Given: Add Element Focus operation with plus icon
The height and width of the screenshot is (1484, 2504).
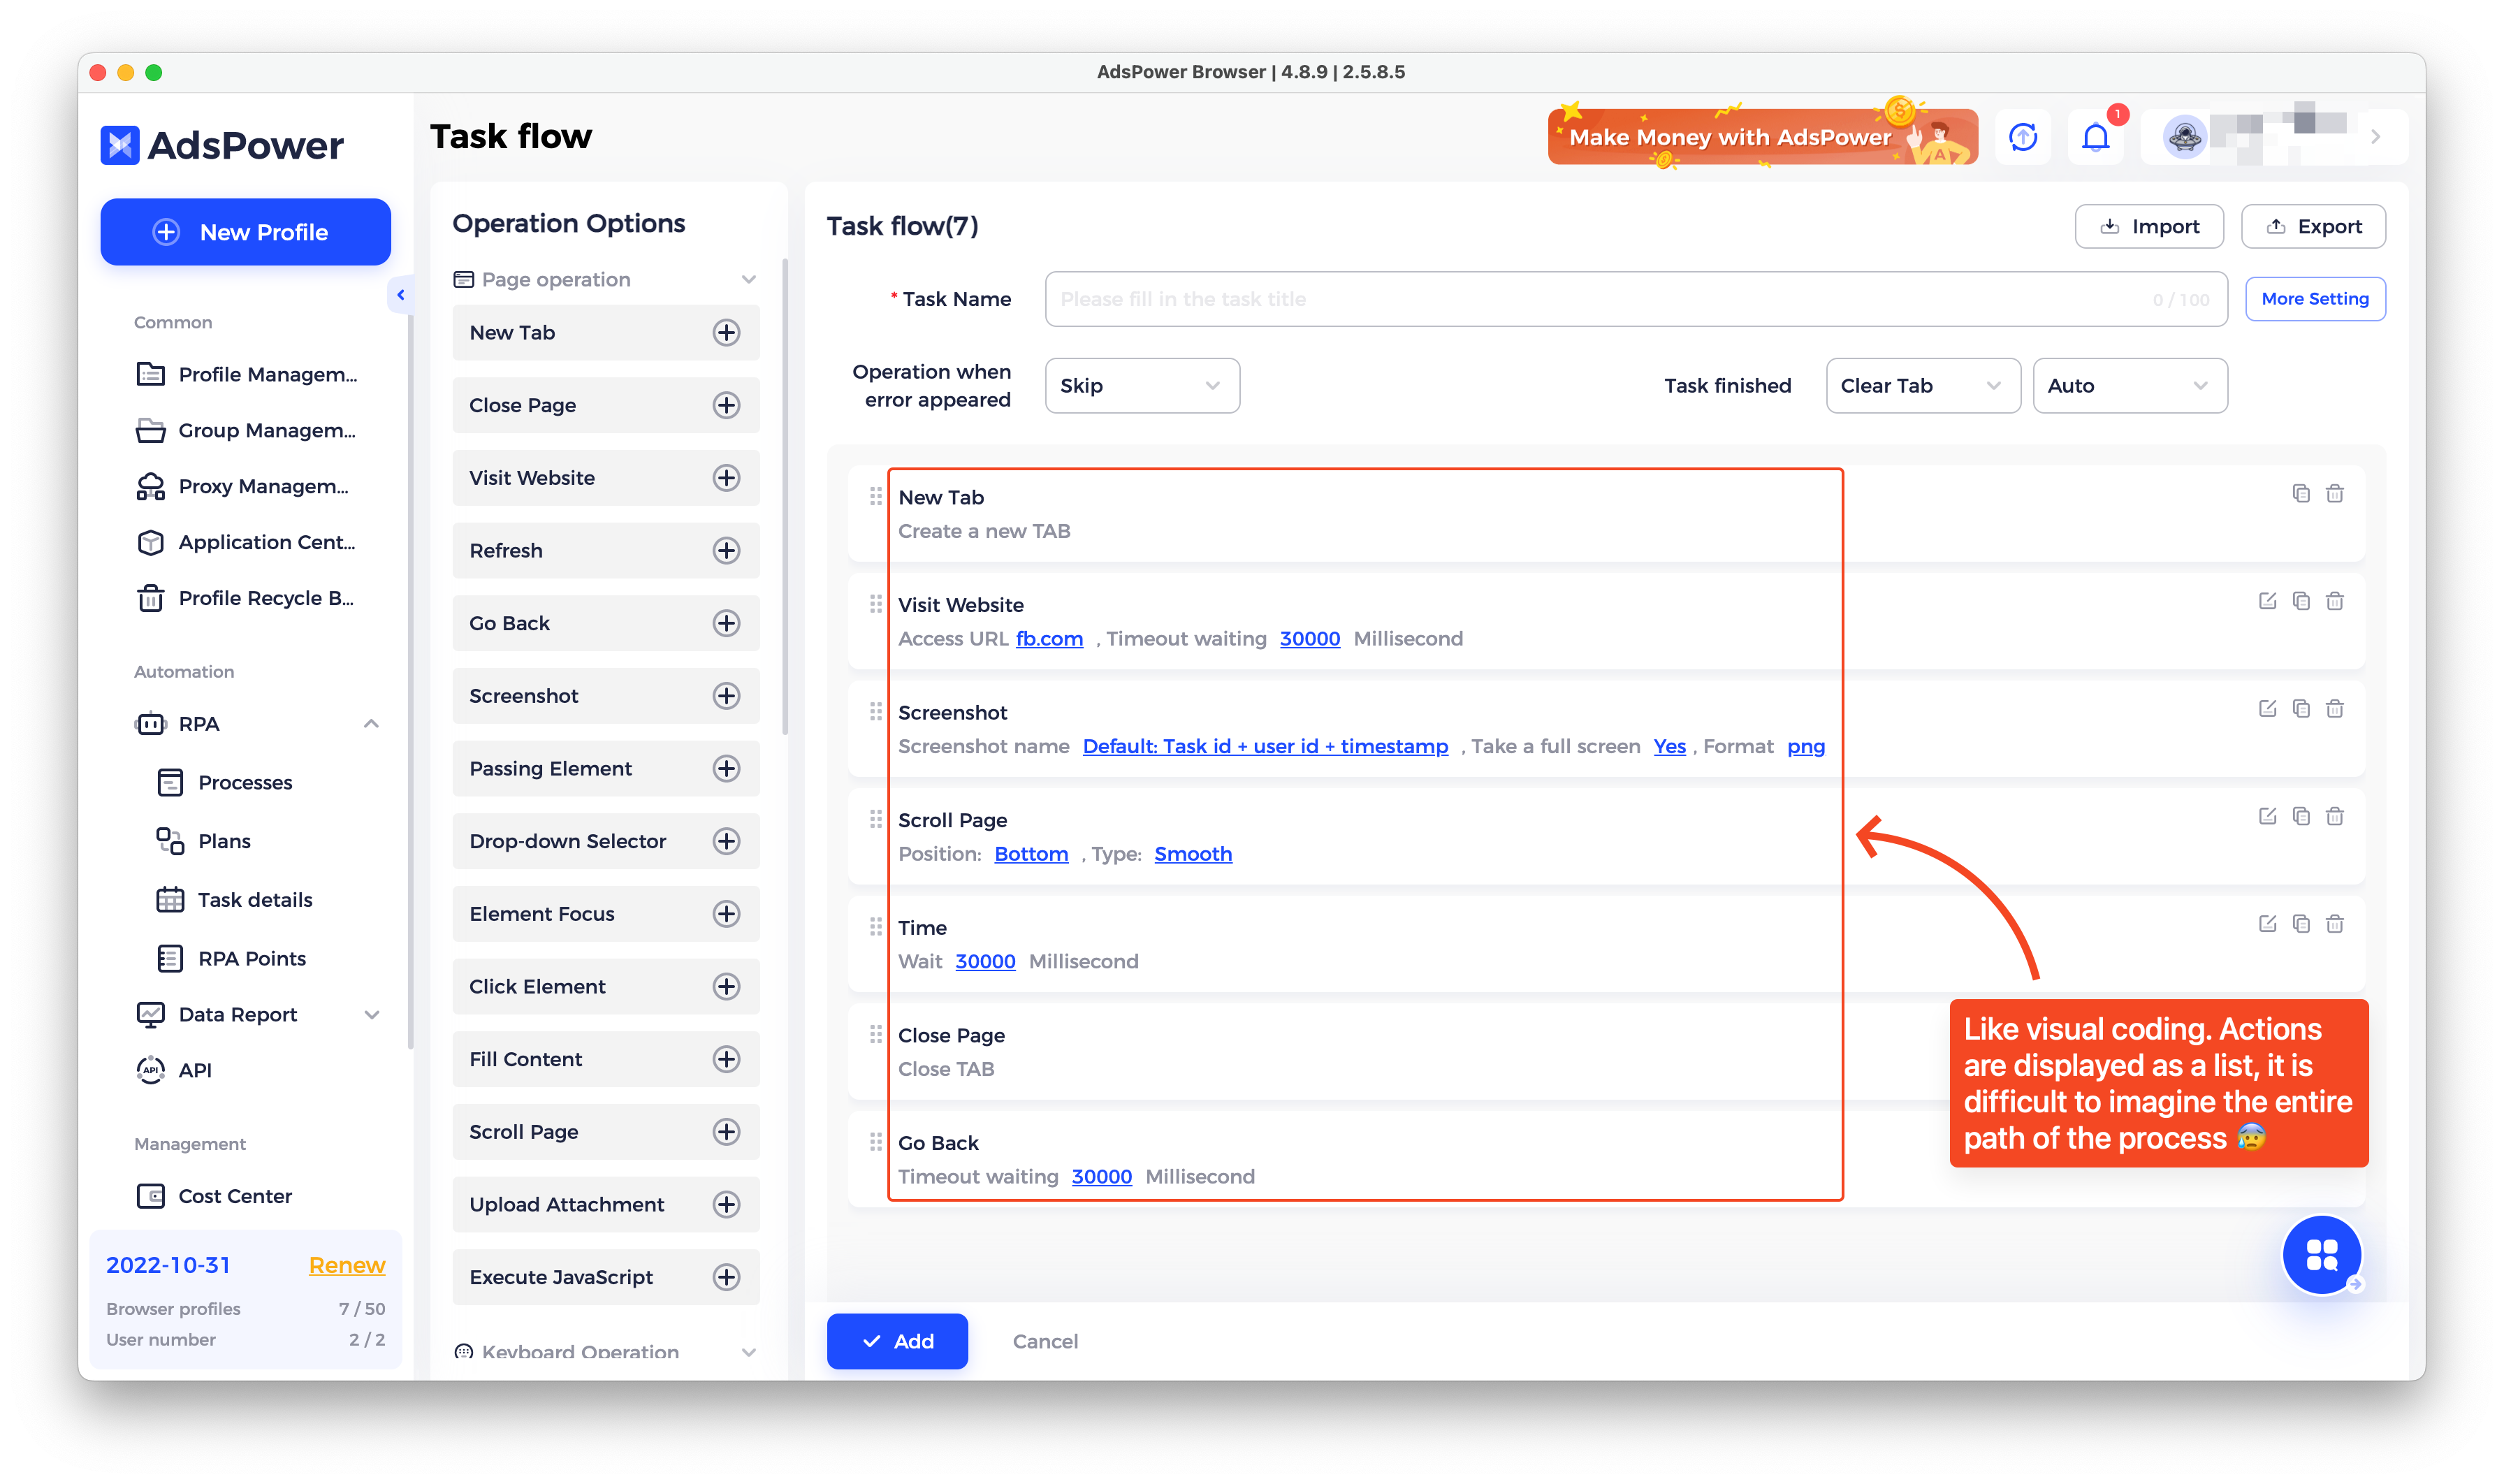Looking at the screenshot, I should coord(726,914).
